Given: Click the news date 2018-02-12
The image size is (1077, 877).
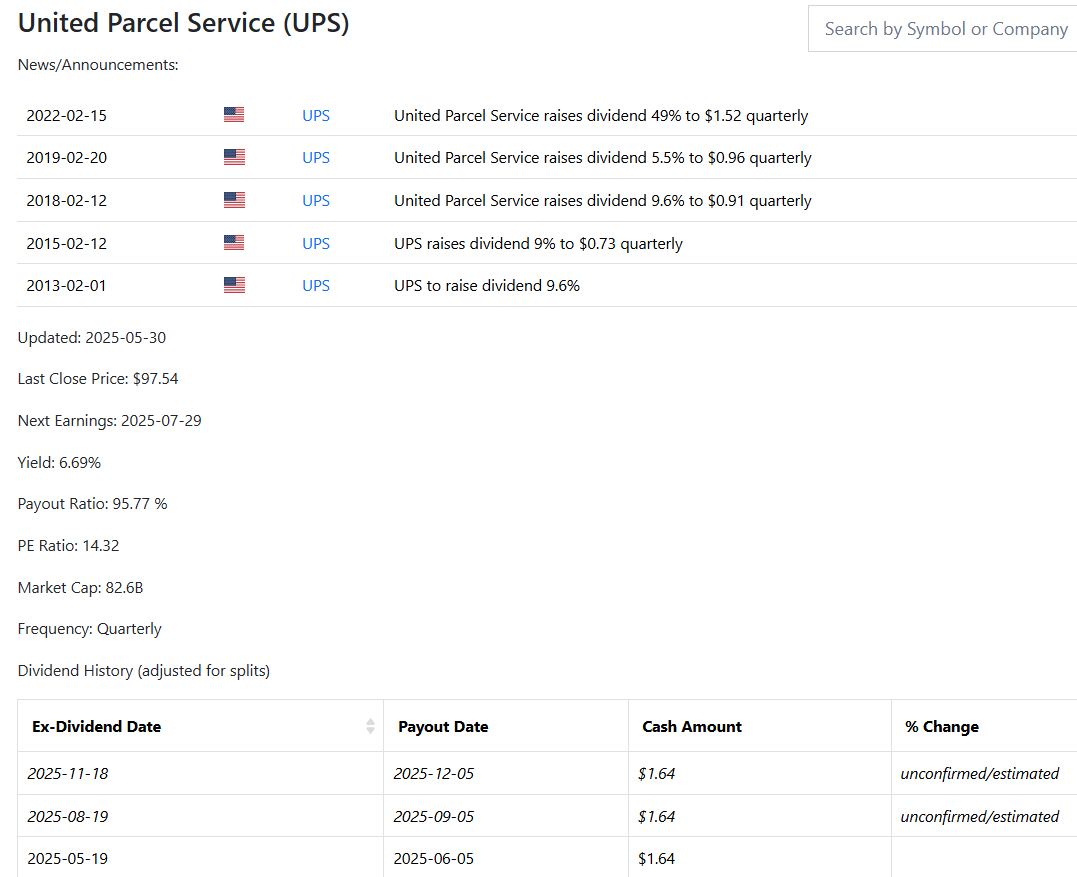Looking at the screenshot, I should (x=67, y=201).
